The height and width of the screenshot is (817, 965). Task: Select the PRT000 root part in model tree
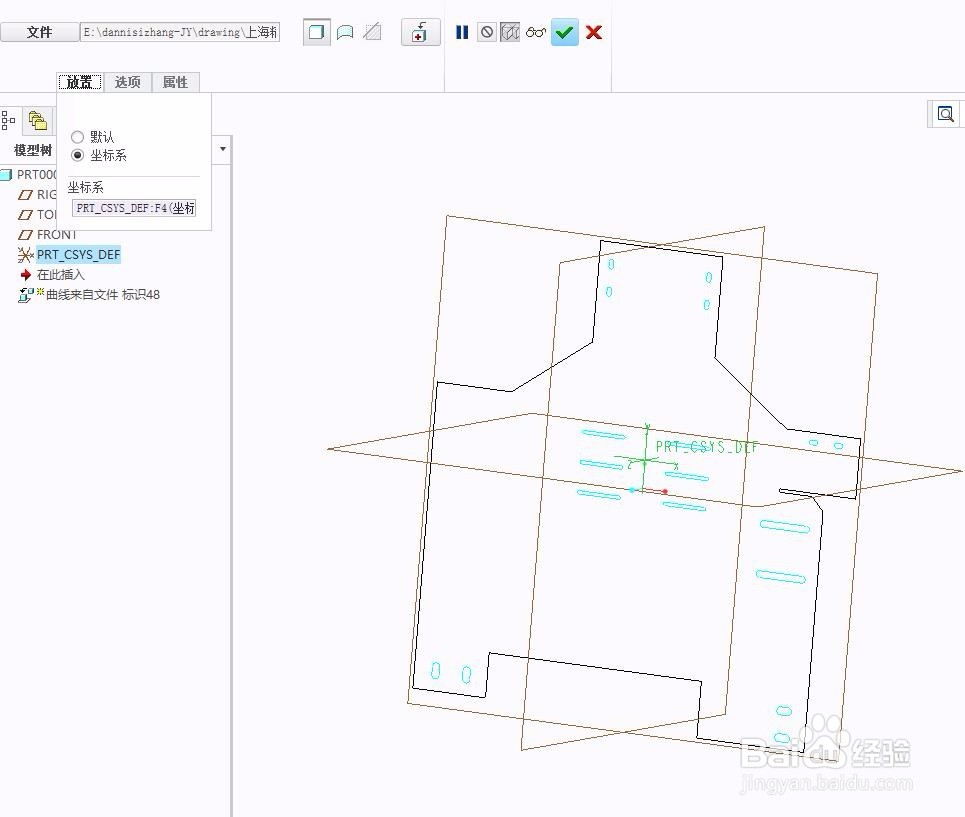tap(29, 175)
